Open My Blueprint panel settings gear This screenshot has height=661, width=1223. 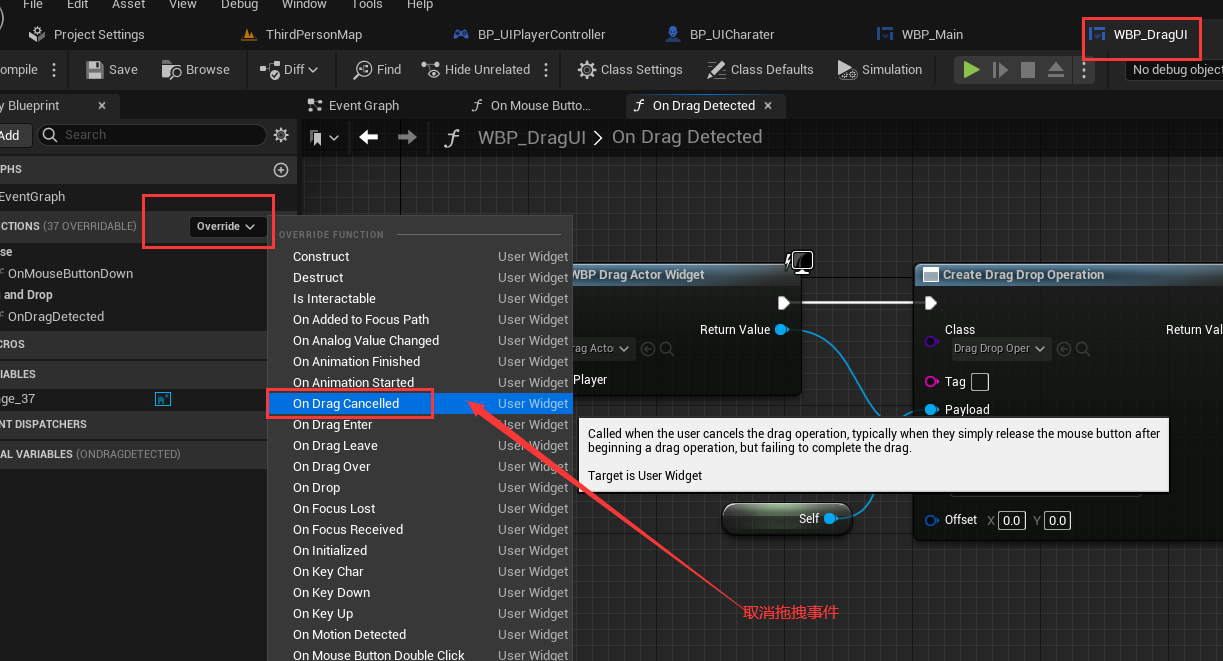[281, 135]
